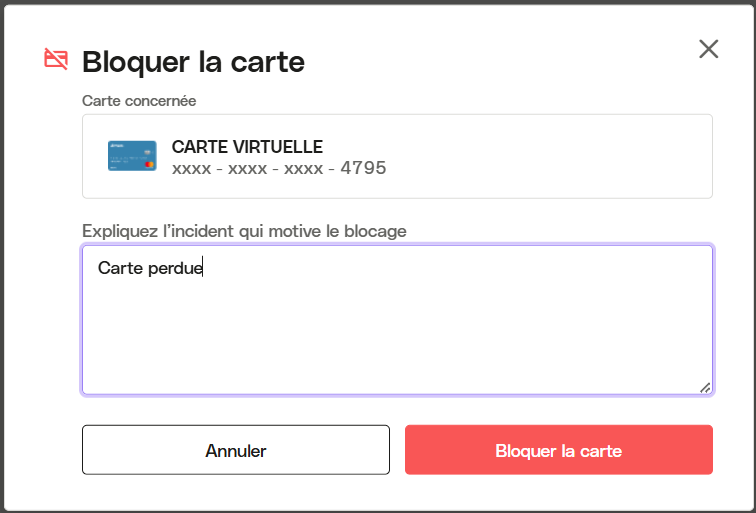Place the cursor right after the word 'perdue'

pos(203,268)
